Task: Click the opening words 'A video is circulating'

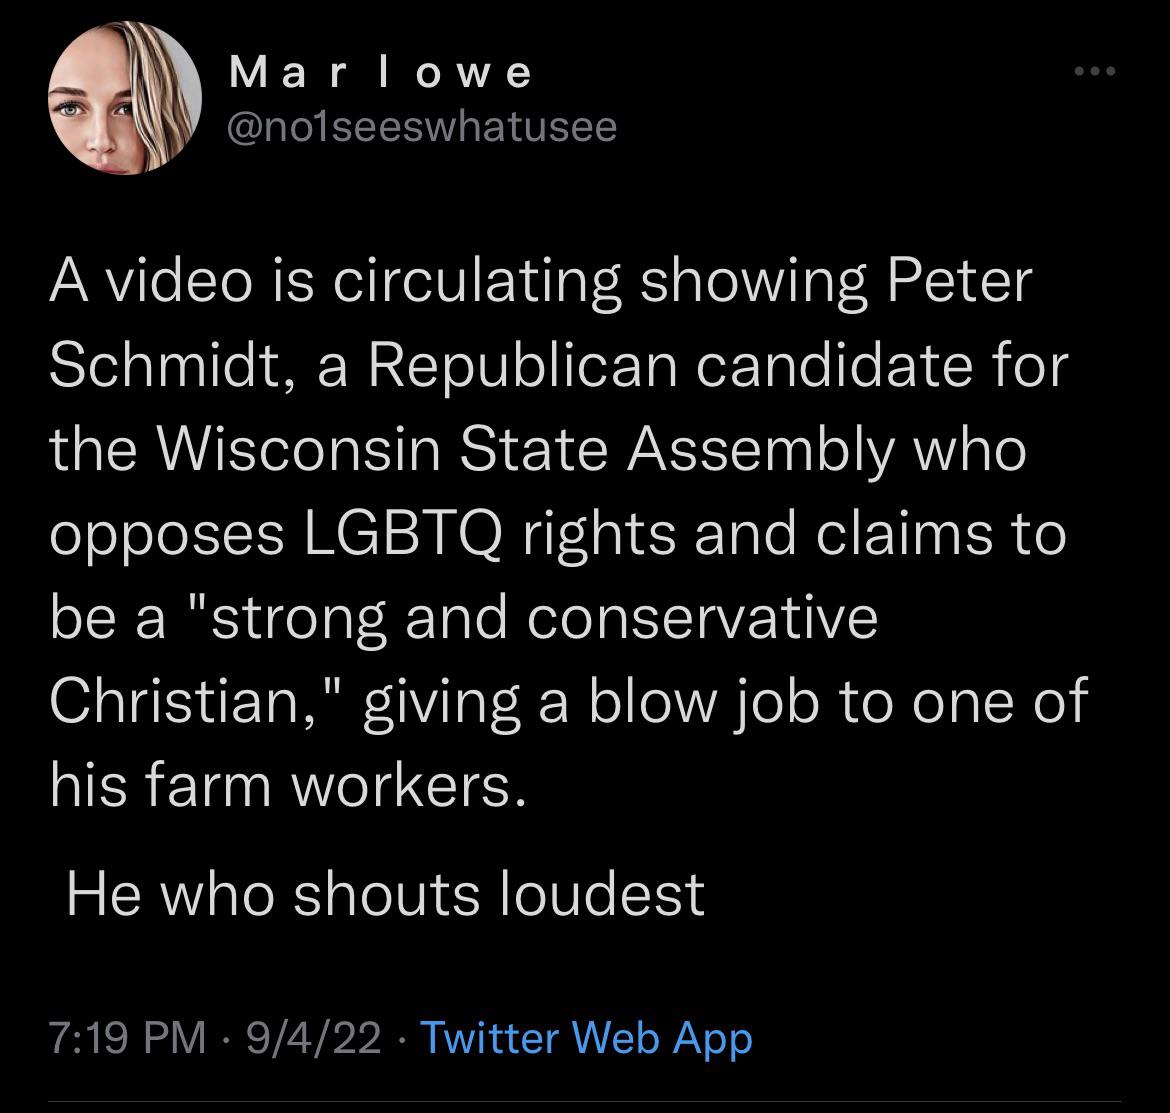Action: [x=337, y=283]
